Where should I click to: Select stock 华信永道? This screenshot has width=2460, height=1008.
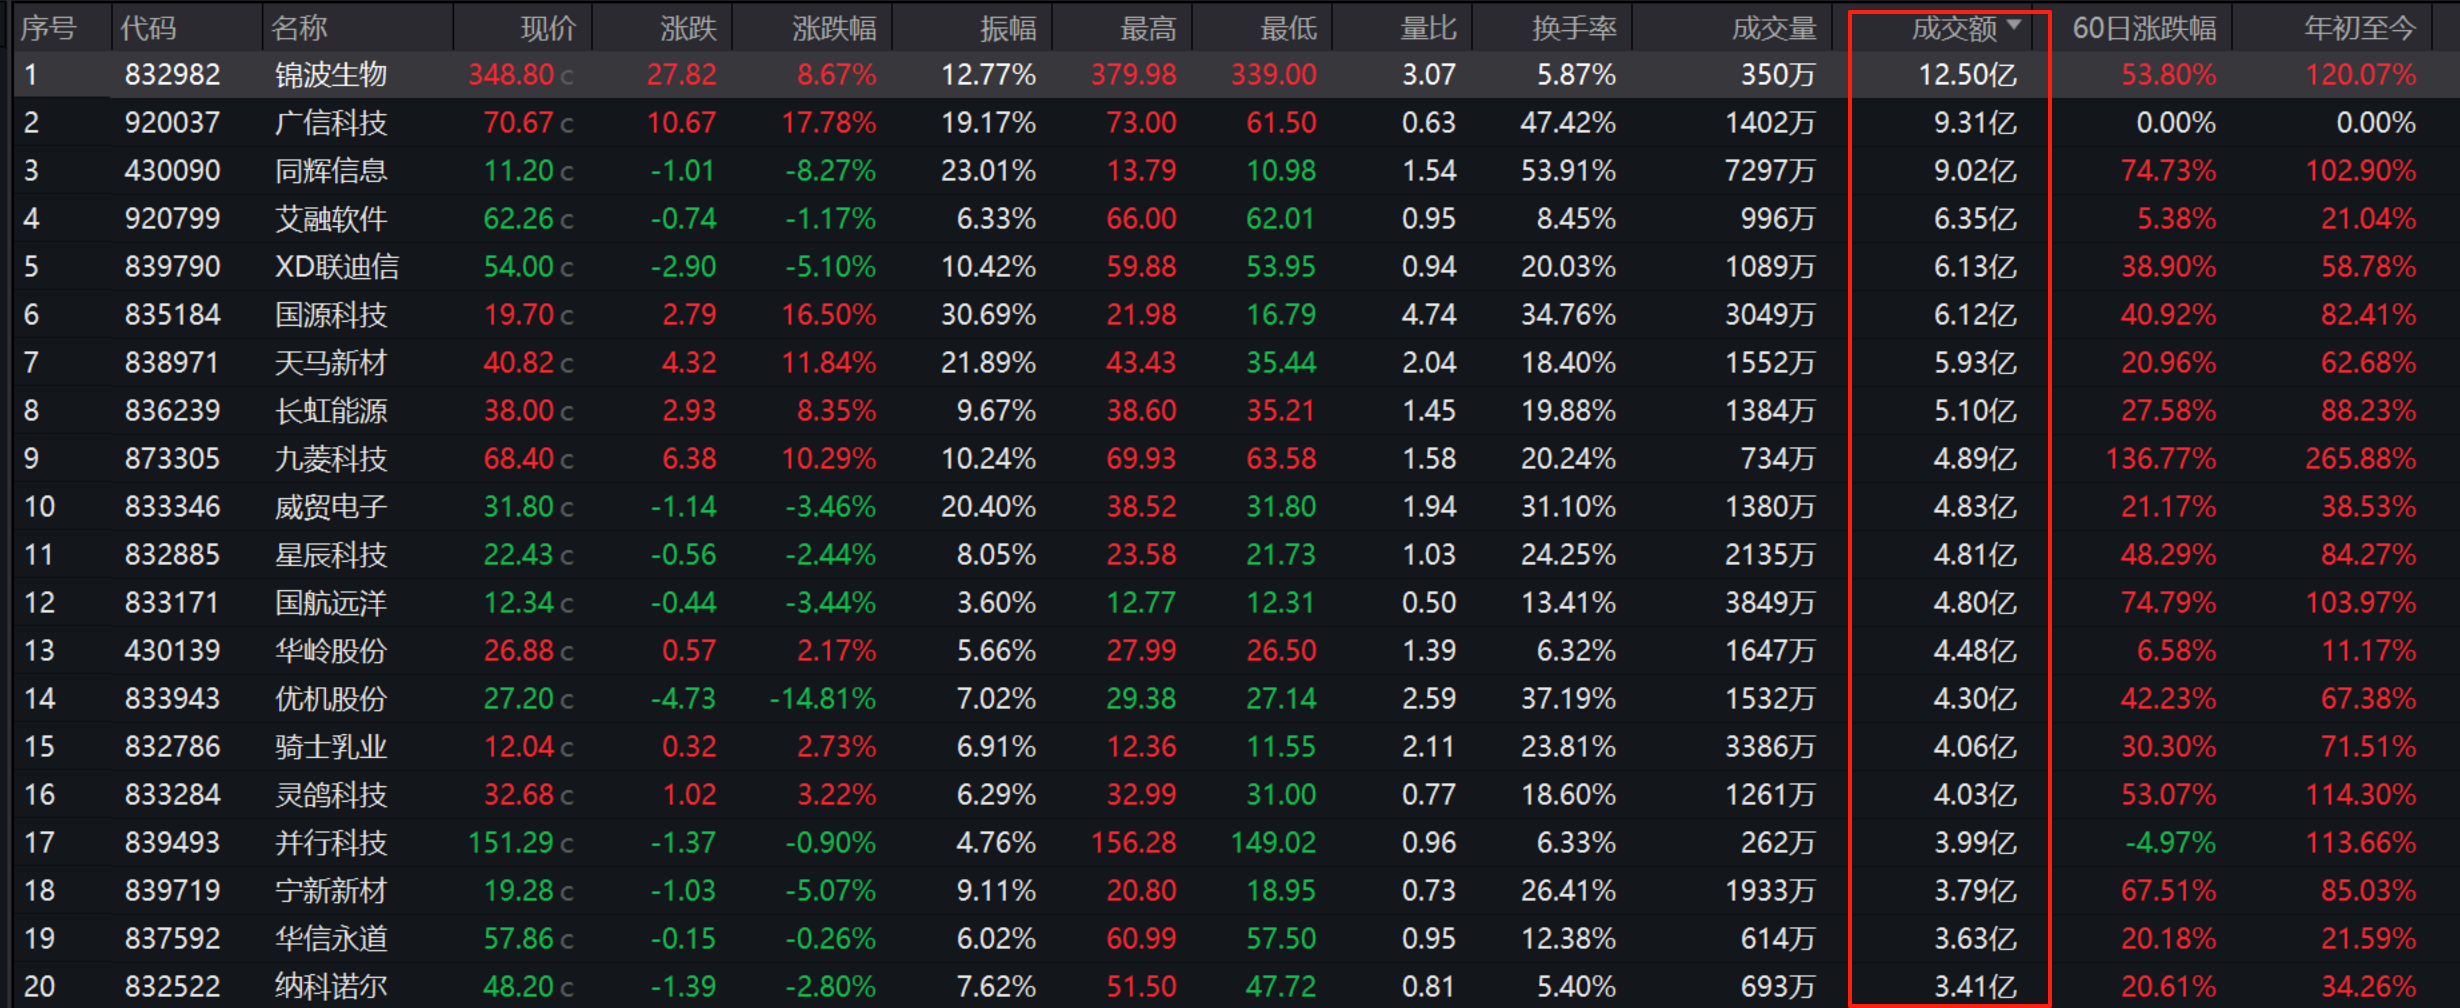[x=331, y=939]
